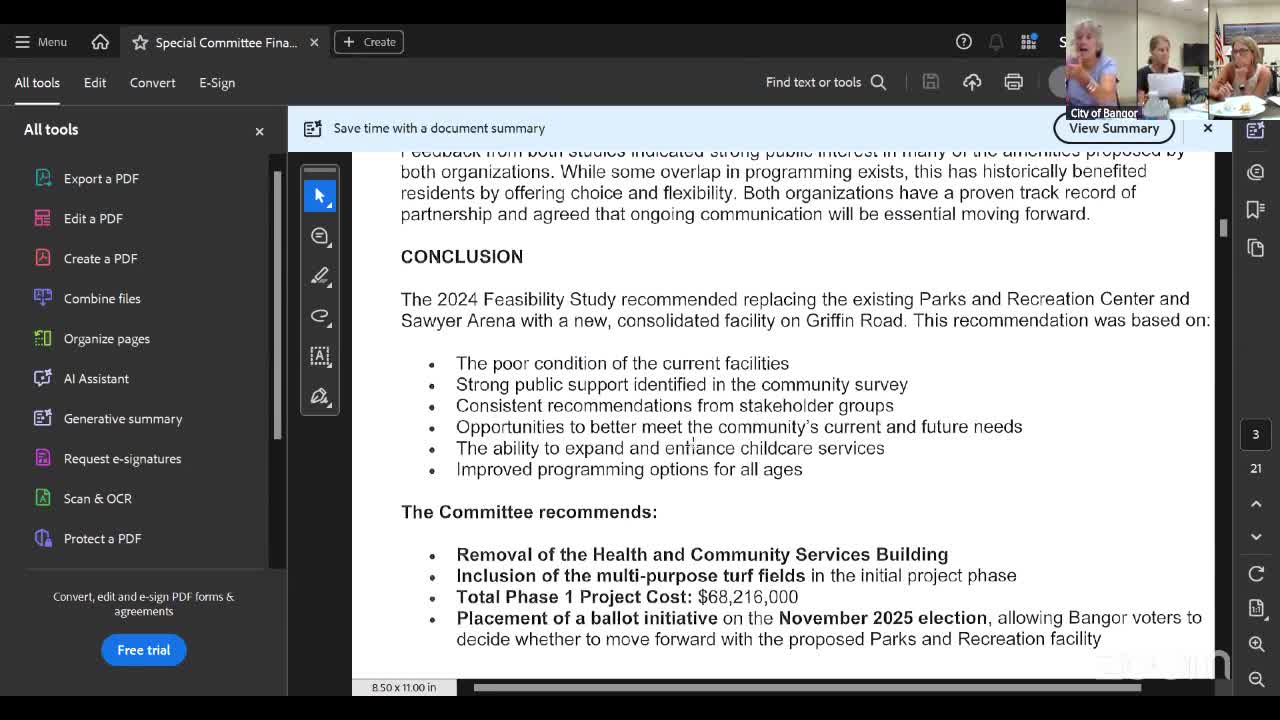
Task: Close the All tools panel
Action: point(259,131)
